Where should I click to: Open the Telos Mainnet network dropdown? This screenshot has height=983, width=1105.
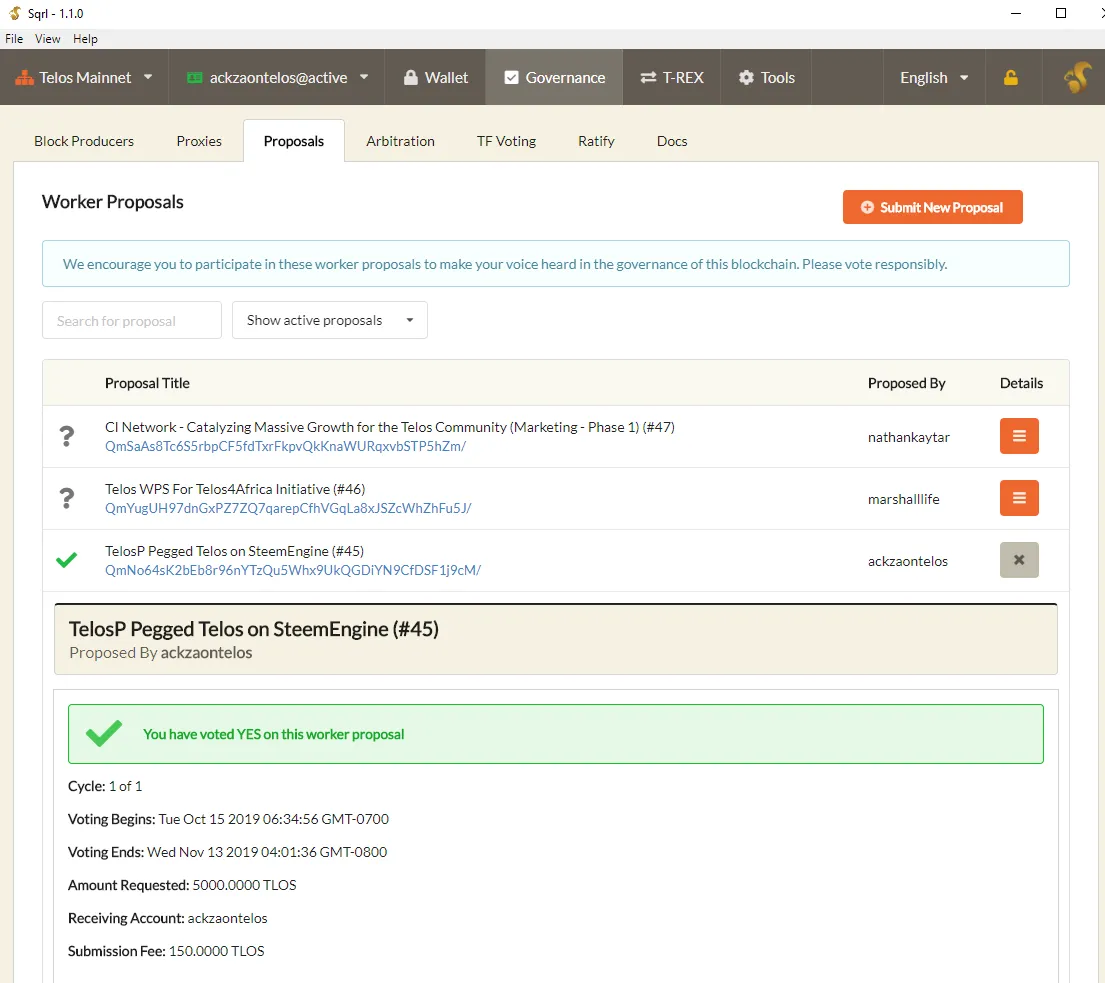click(x=84, y=78)
